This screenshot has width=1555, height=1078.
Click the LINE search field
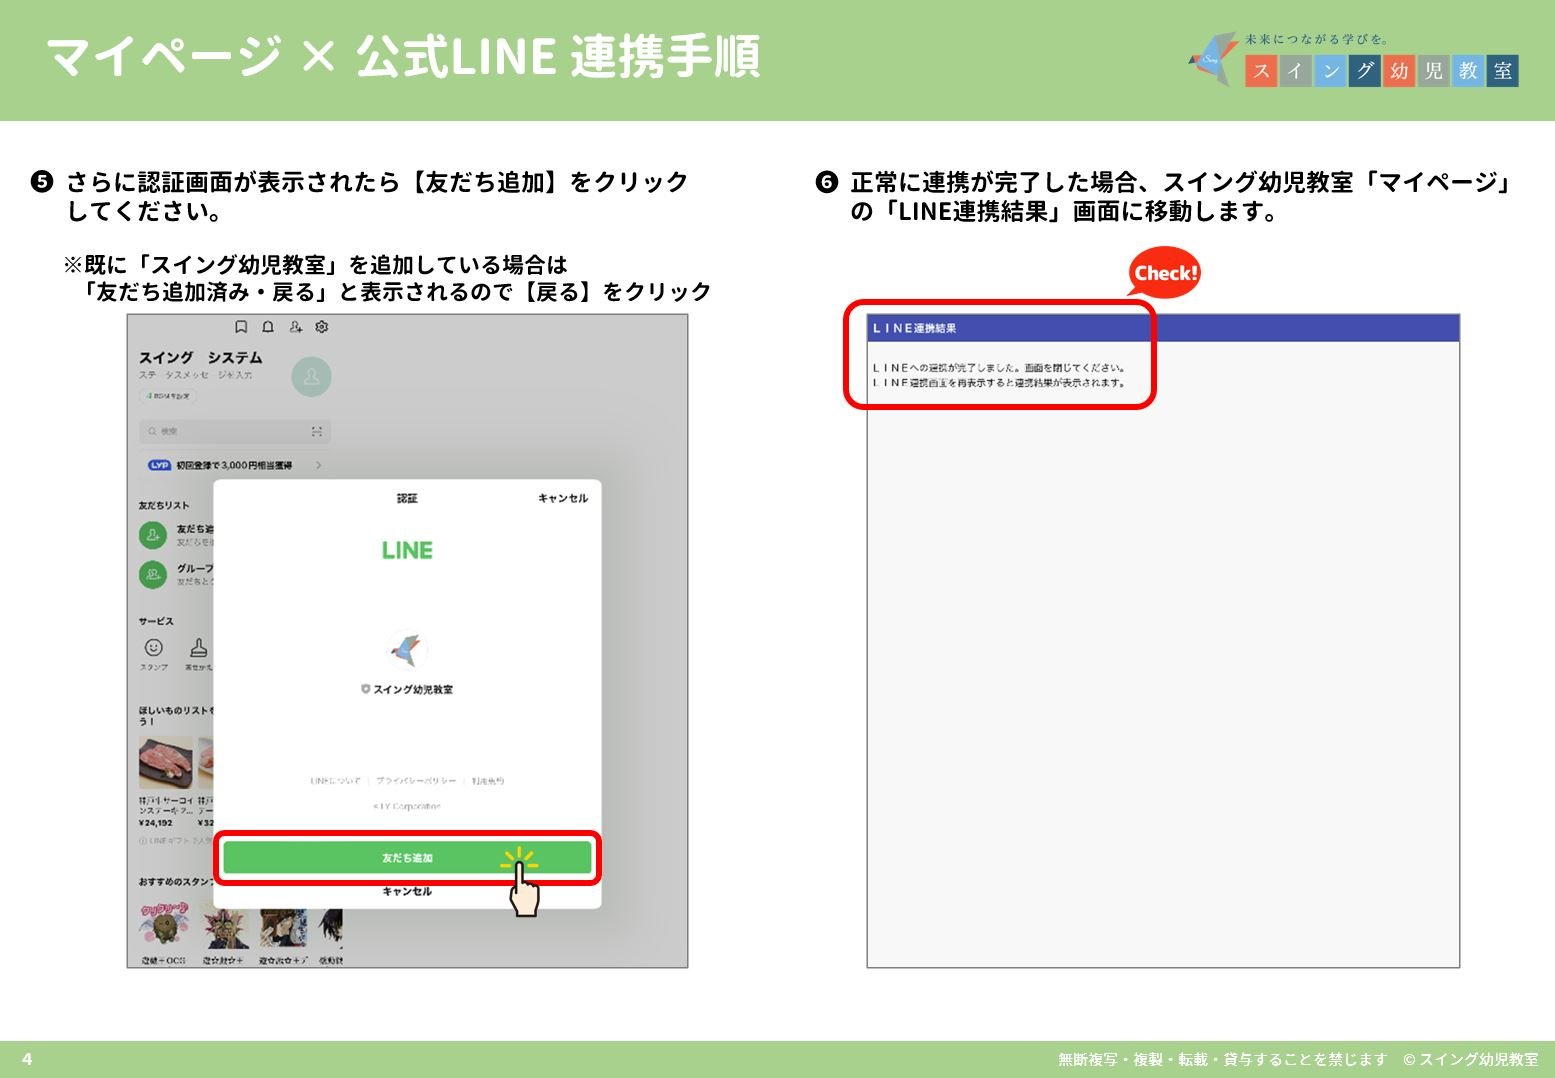pyautogui.click(x=235, y=431)
